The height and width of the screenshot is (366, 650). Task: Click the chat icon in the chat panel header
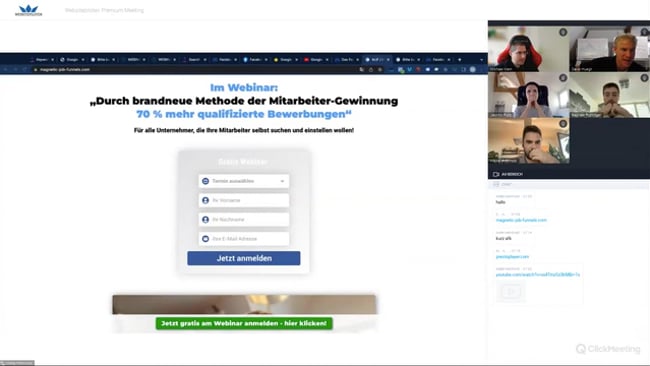point(496,184)
